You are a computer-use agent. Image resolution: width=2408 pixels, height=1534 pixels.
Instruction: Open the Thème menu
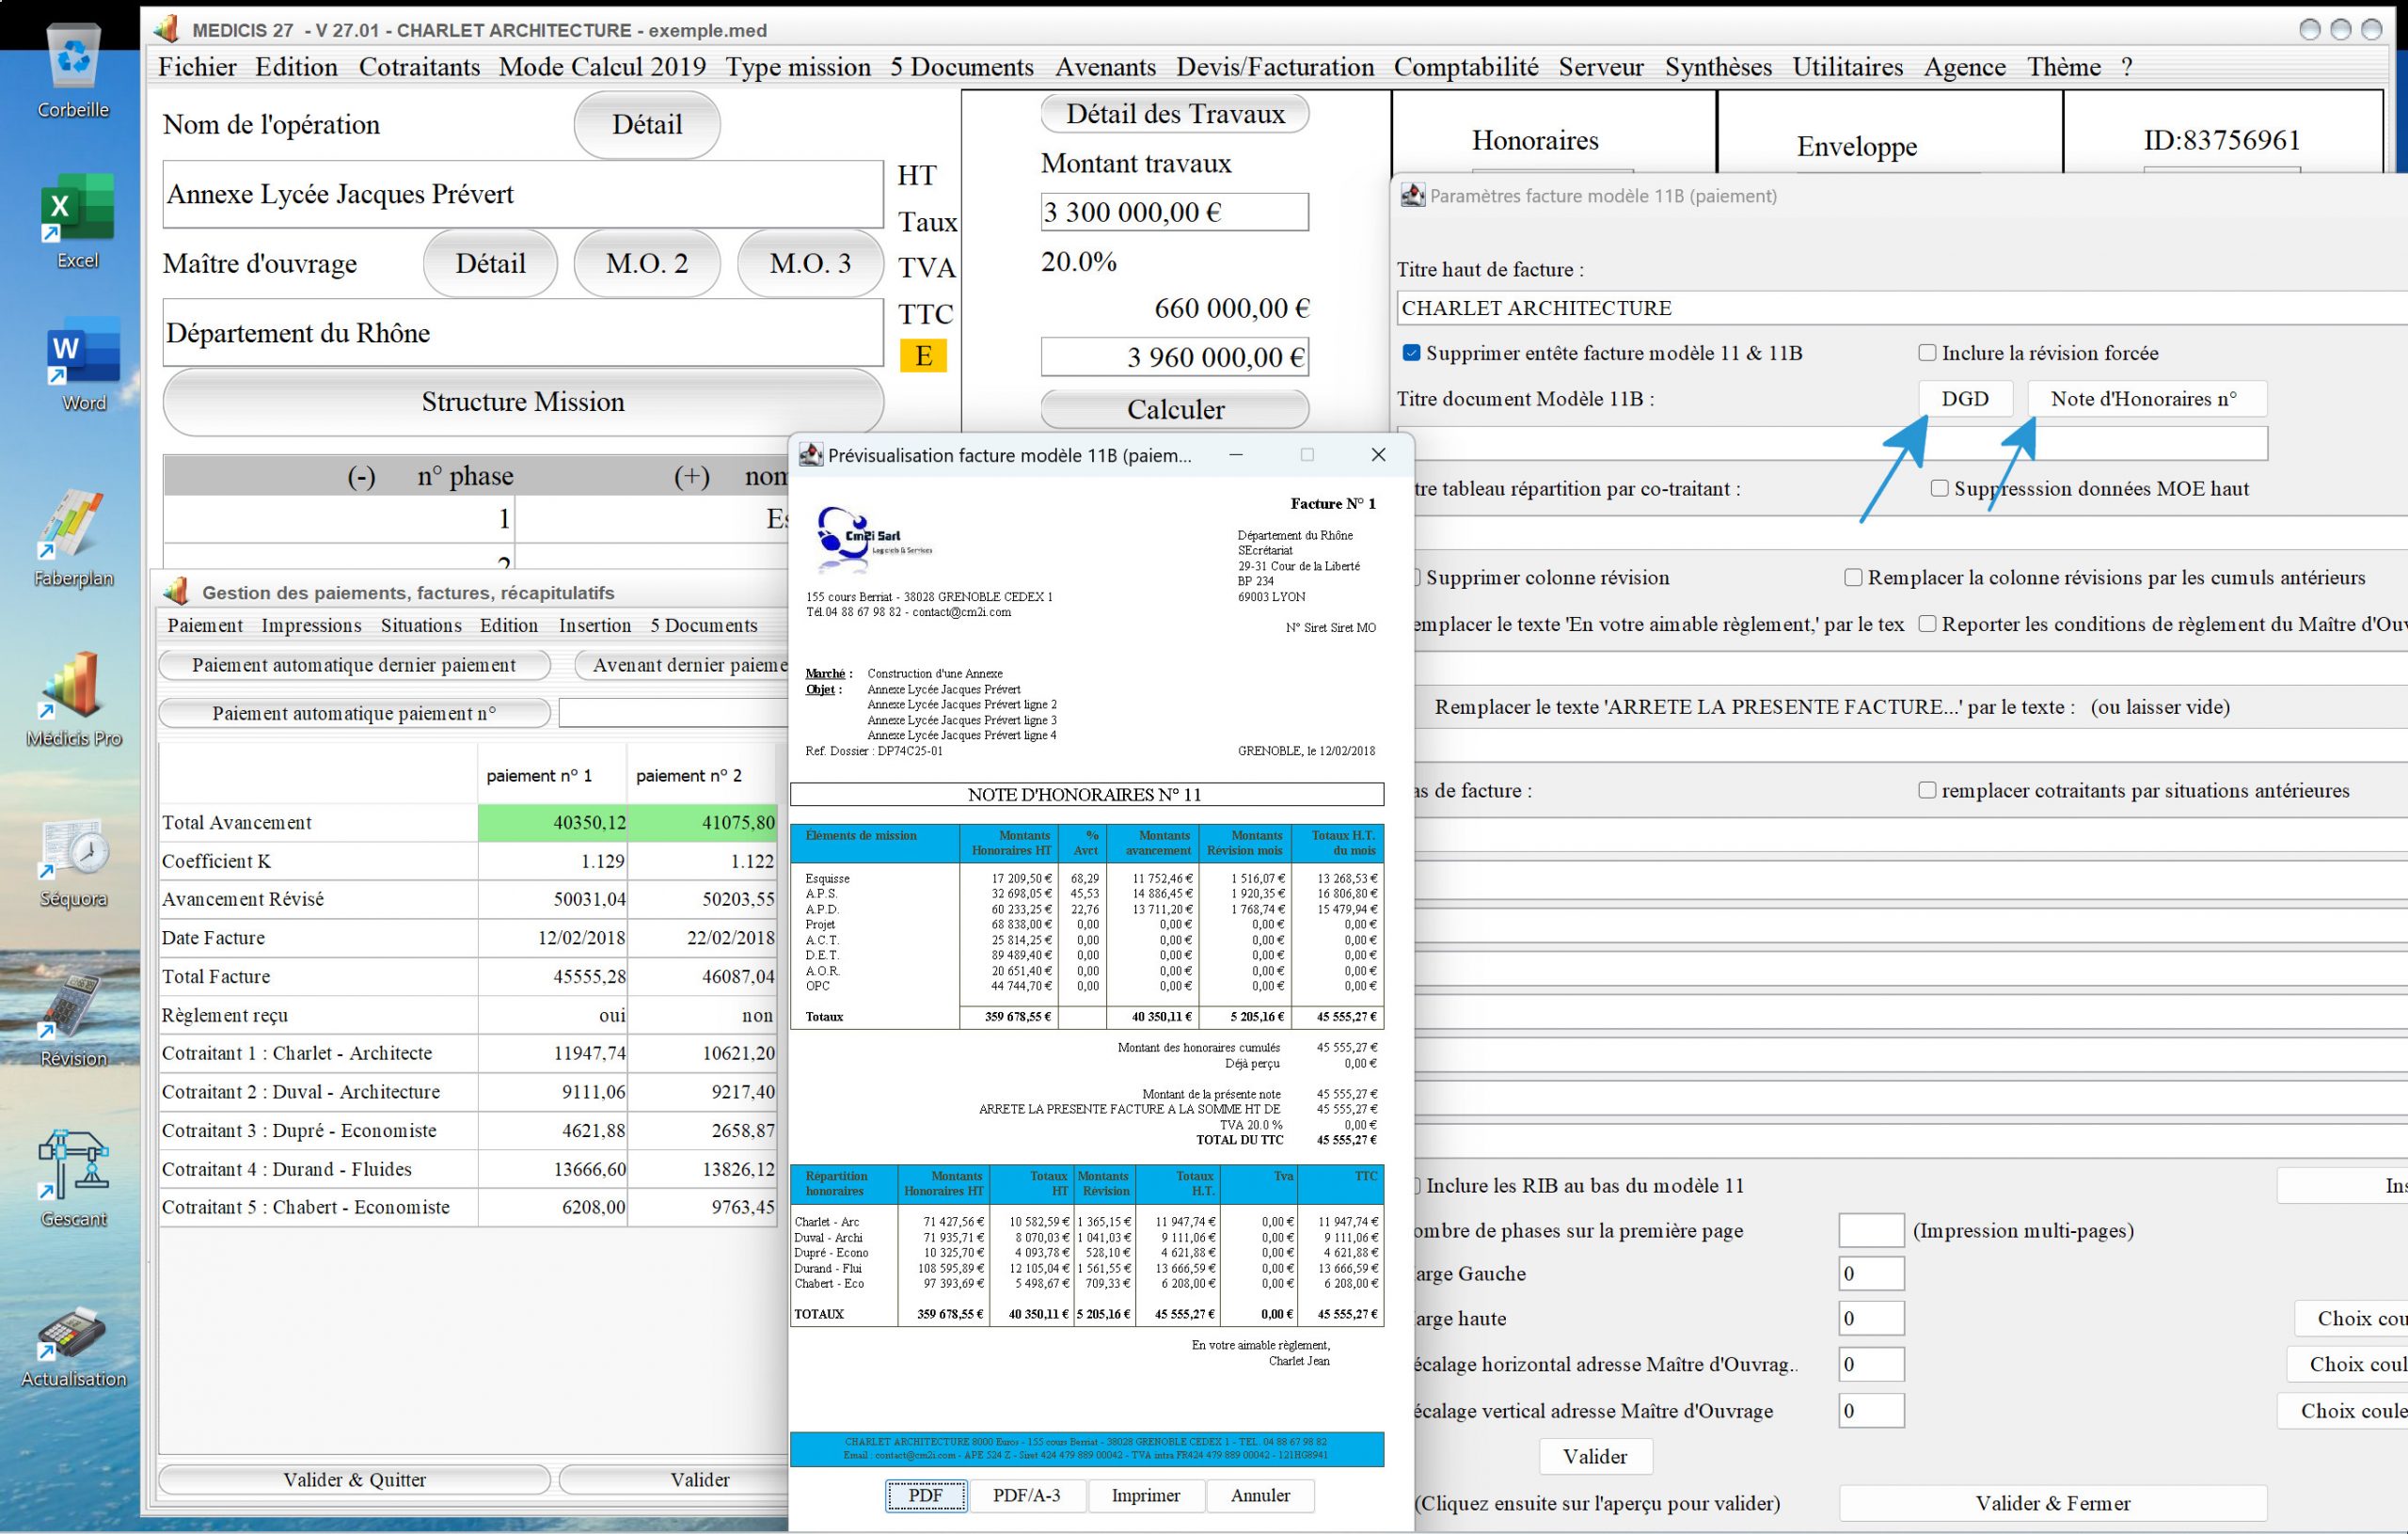(2063, 67)
